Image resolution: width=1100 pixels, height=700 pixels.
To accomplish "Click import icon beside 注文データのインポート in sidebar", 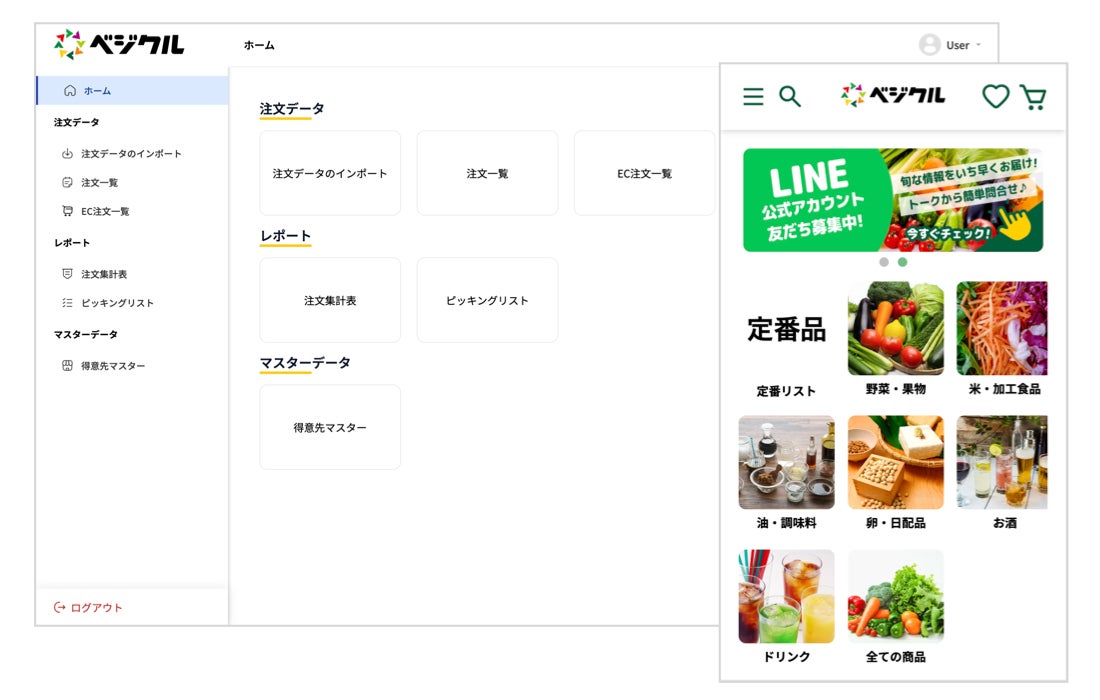I will (67, 154).
